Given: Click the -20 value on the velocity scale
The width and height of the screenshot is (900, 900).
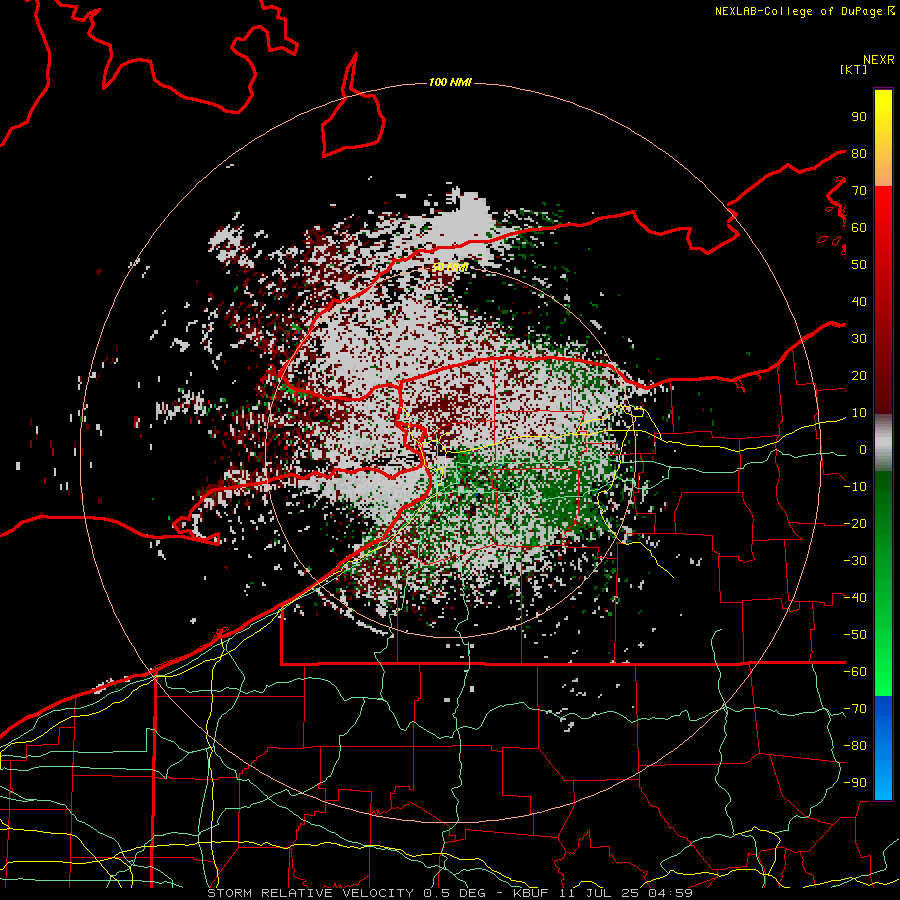Looking at the screenshot, I should (x=855, y=523).
